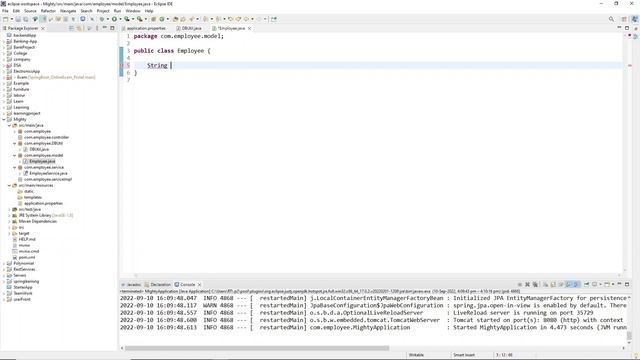
Task: Minimize the Console panel
Action: click(x=619, y=284)
